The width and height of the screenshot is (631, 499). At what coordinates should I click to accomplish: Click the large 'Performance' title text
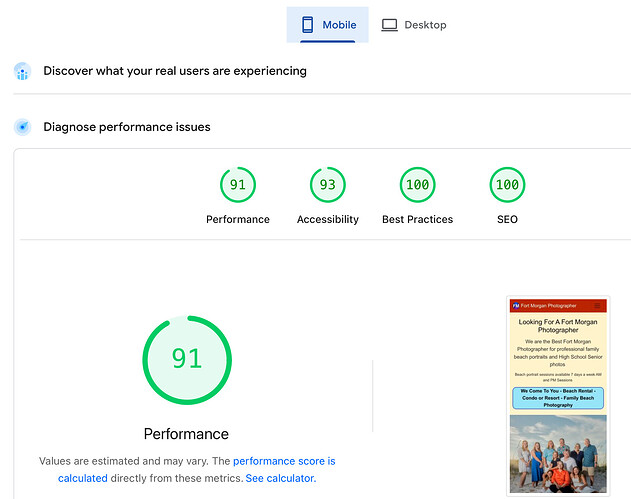tap(186, 434)
